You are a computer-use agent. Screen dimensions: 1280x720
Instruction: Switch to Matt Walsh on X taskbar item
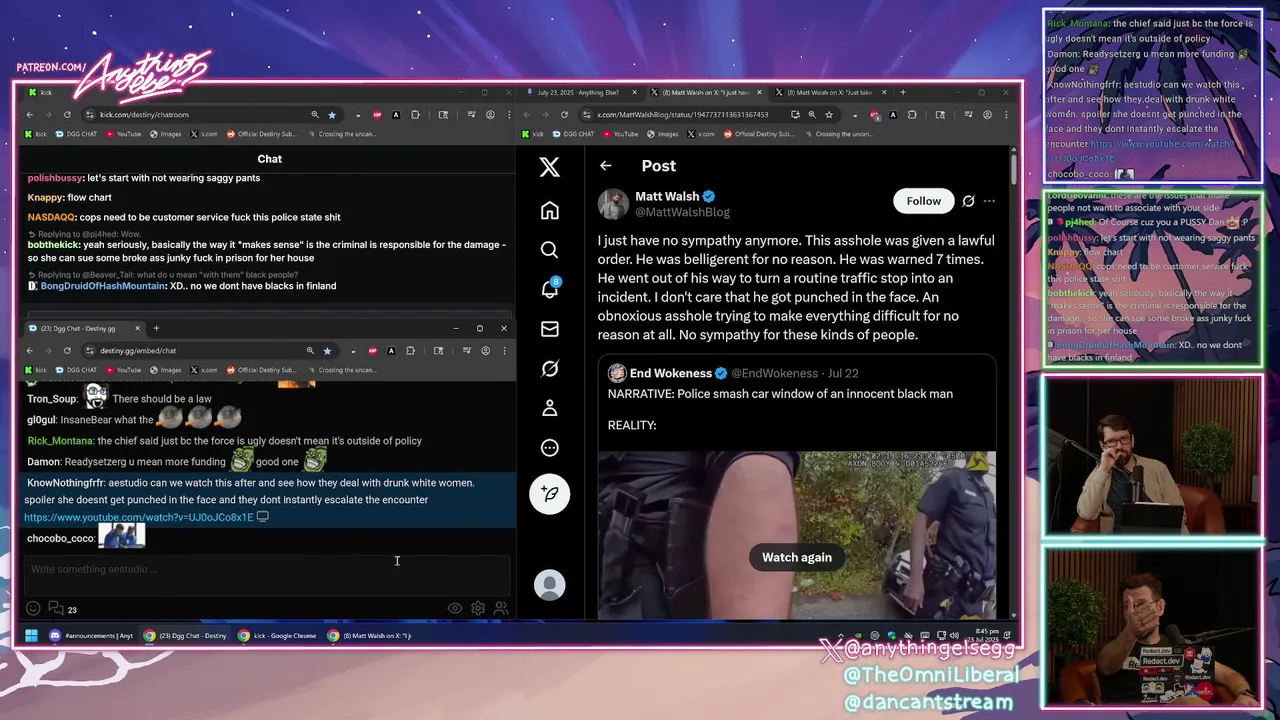coord(370,635)
